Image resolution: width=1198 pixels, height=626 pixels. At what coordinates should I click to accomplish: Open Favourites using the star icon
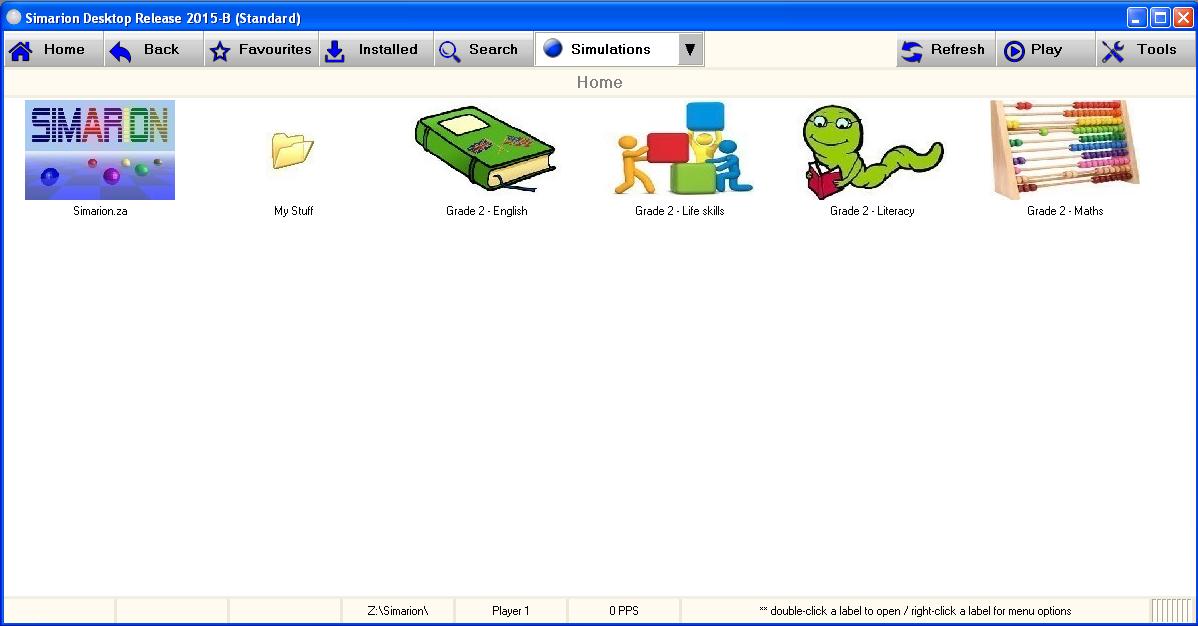221,49
